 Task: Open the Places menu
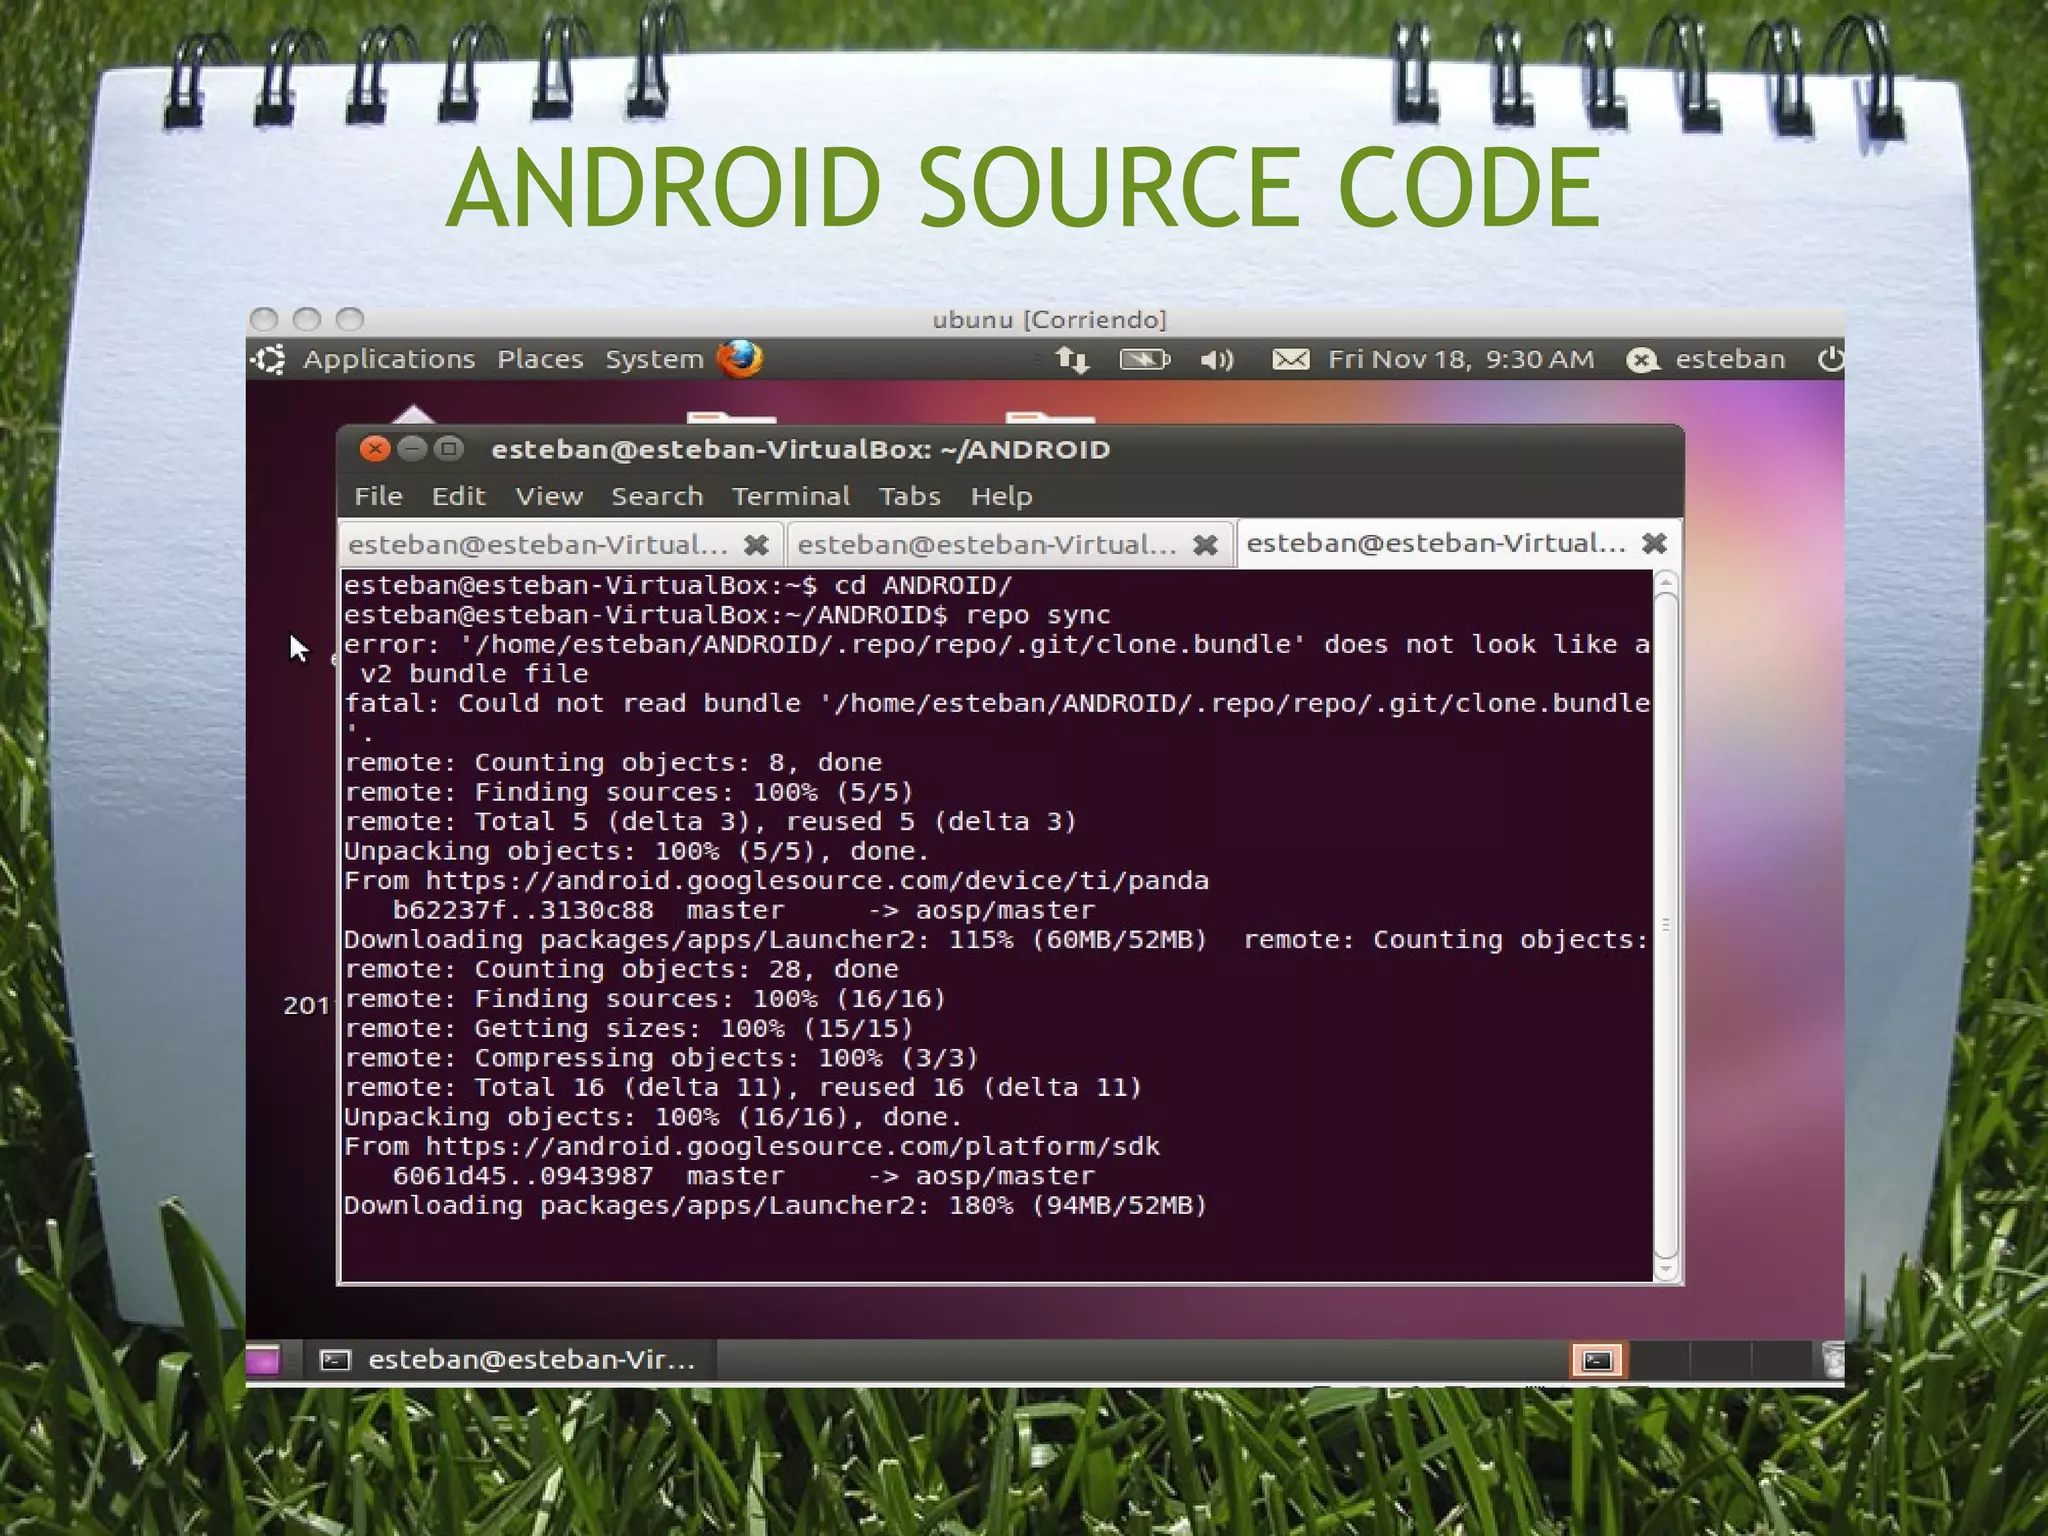pos(540,359)
